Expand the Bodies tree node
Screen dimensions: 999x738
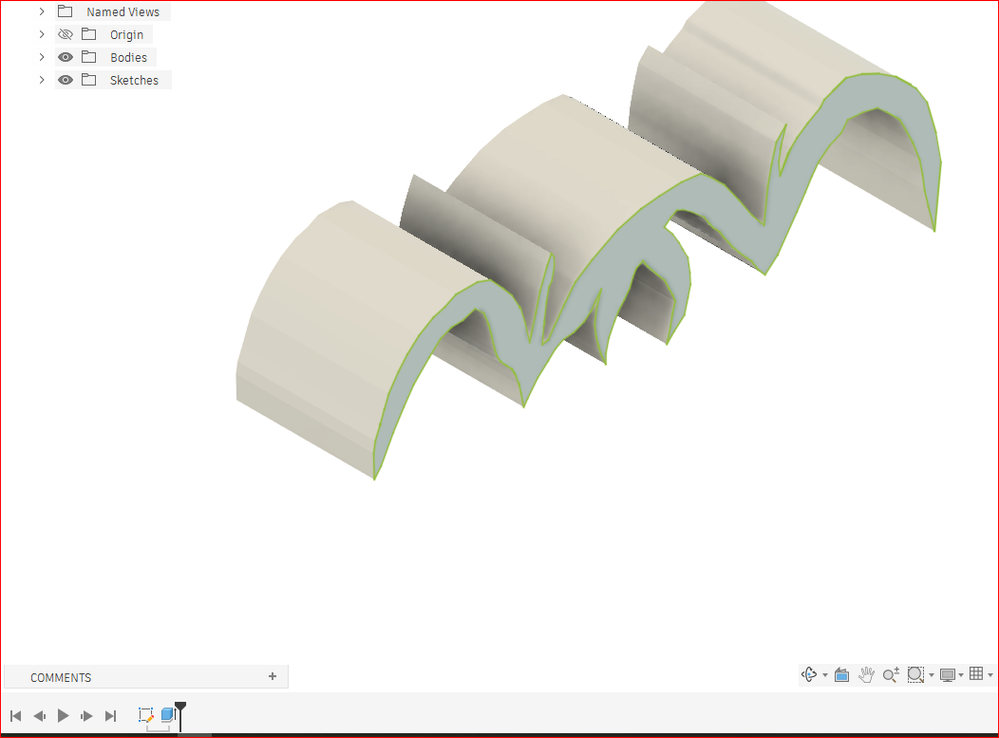pos(42,57)
